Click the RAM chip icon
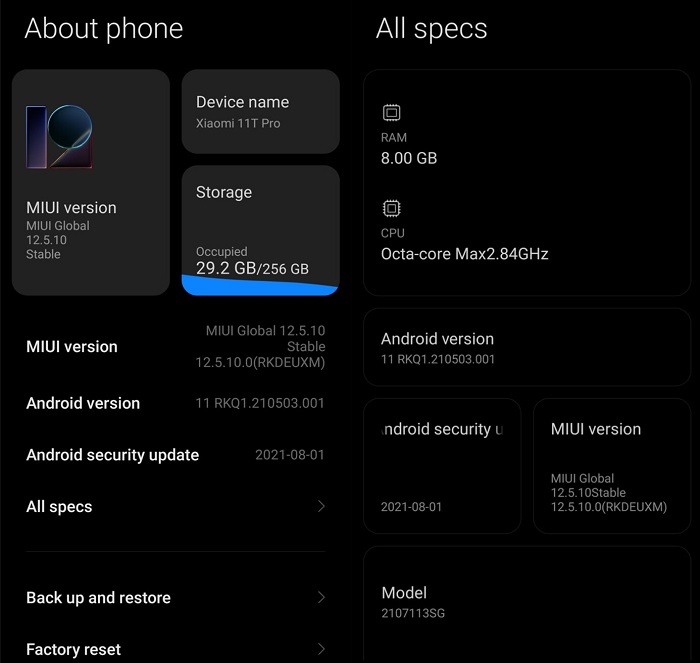 click(392, 113)
